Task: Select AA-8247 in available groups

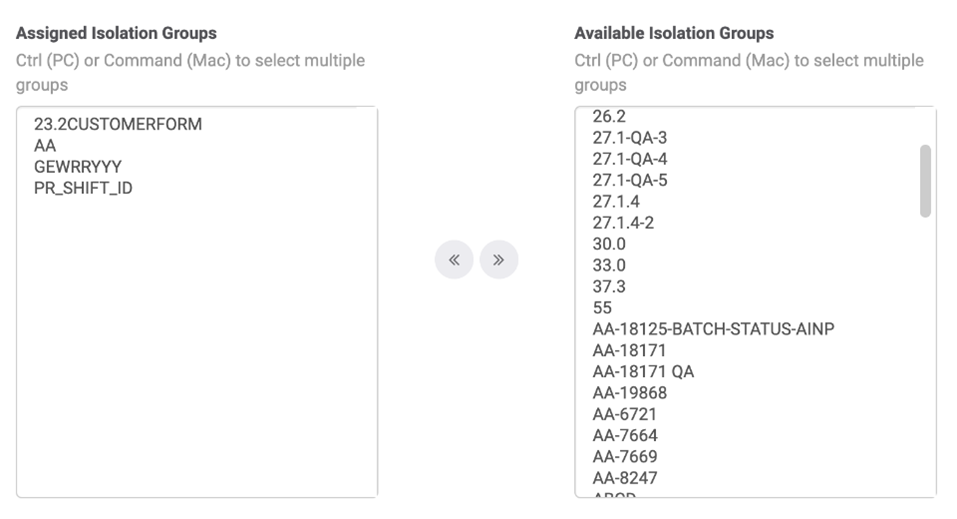Action: 625,477
